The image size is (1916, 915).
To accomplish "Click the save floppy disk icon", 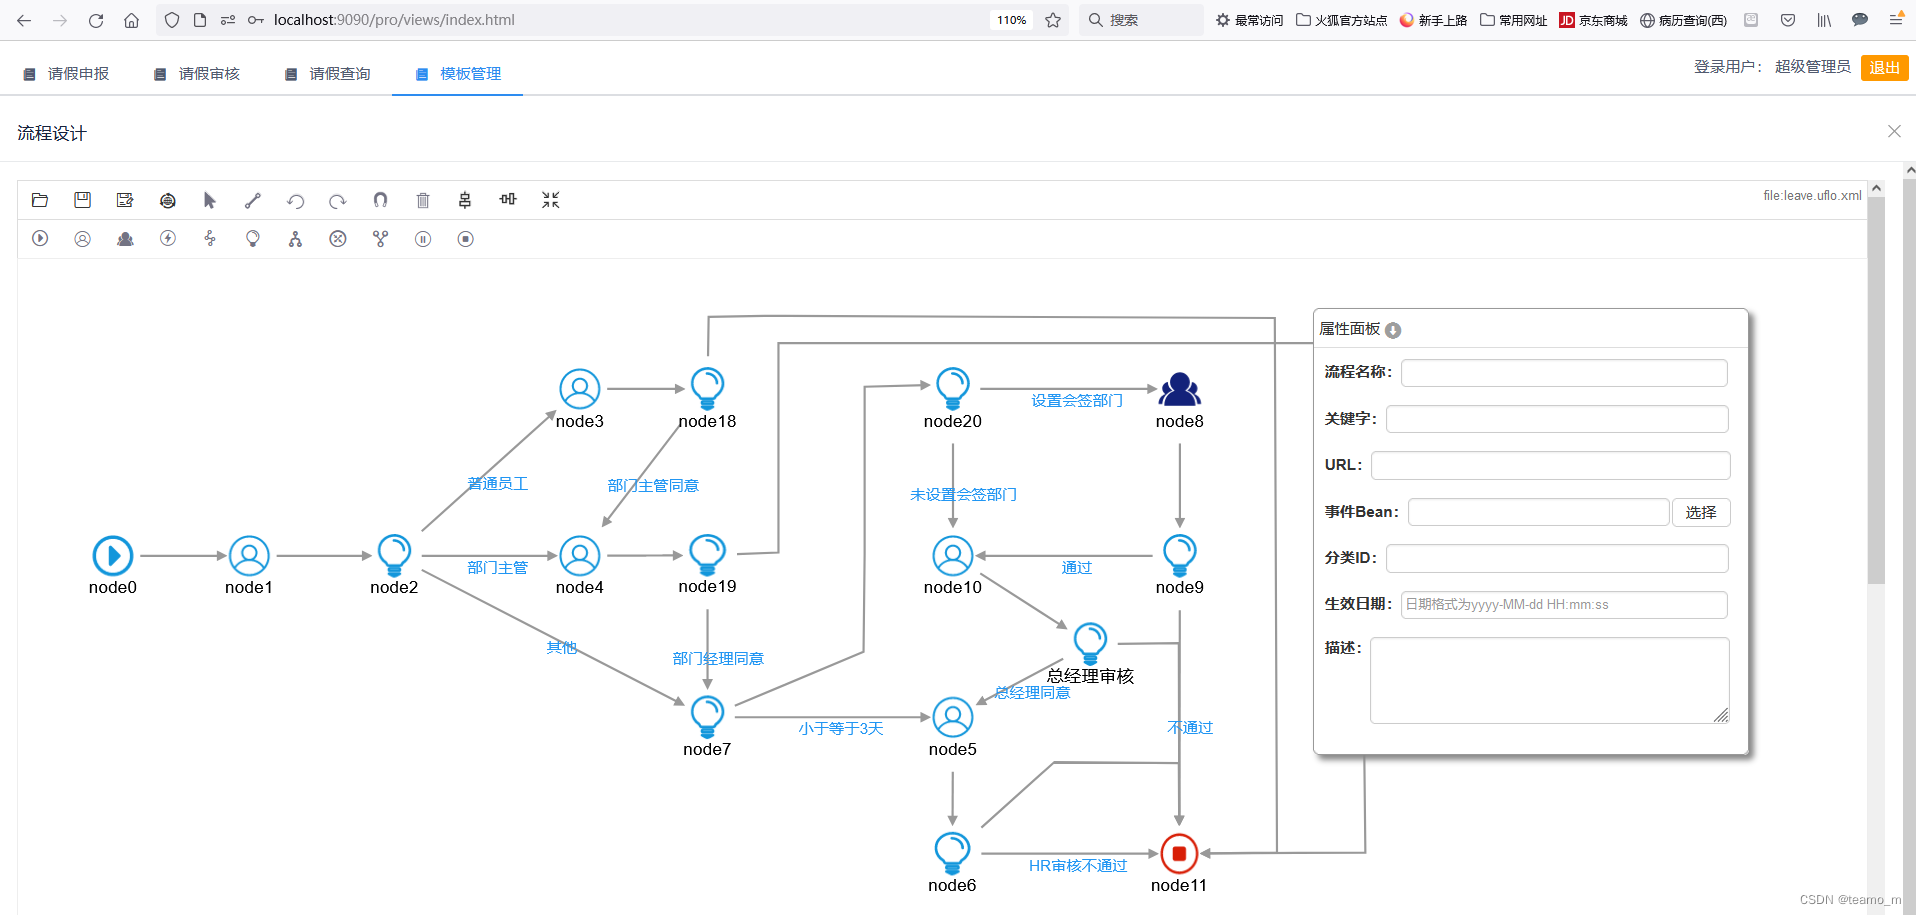I will [83, 200].
